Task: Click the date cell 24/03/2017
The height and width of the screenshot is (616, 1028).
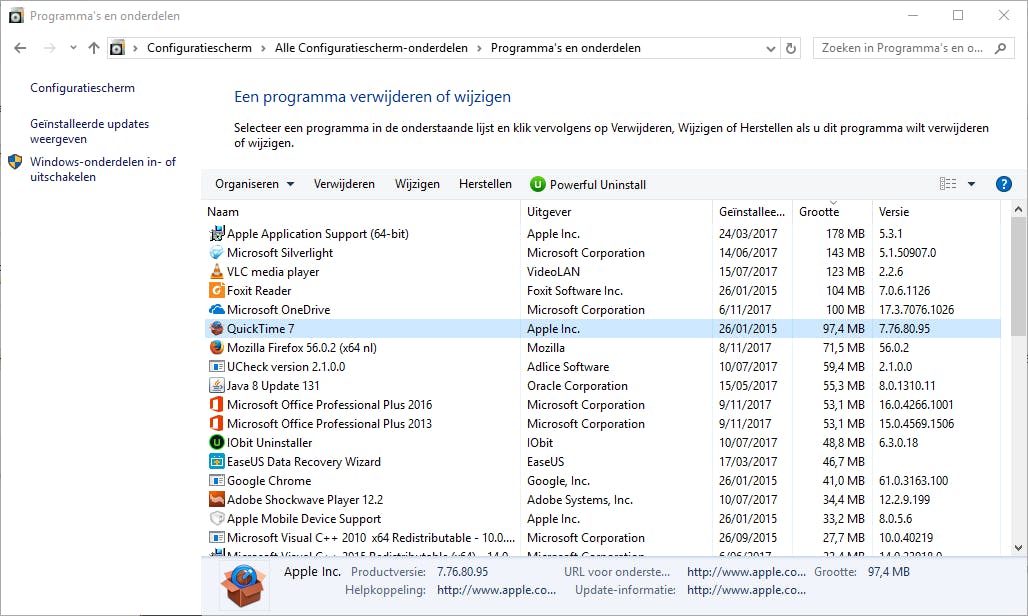Action: pyautogui.click(x=748, y=234)
